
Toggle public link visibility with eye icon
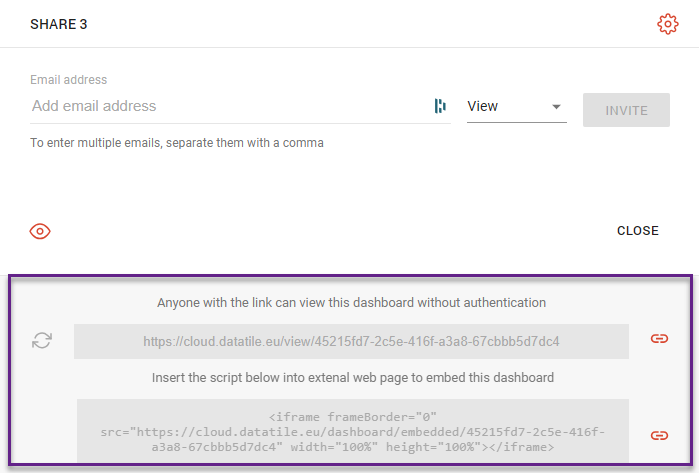(40, 231)
